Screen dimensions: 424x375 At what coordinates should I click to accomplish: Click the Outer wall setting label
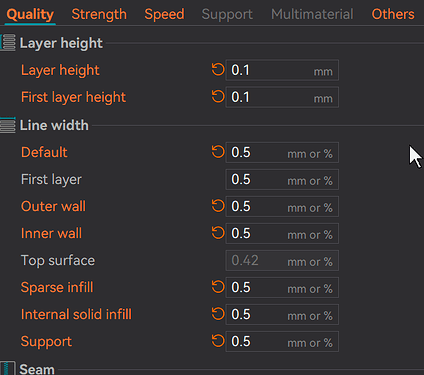(x=53, y=206)
